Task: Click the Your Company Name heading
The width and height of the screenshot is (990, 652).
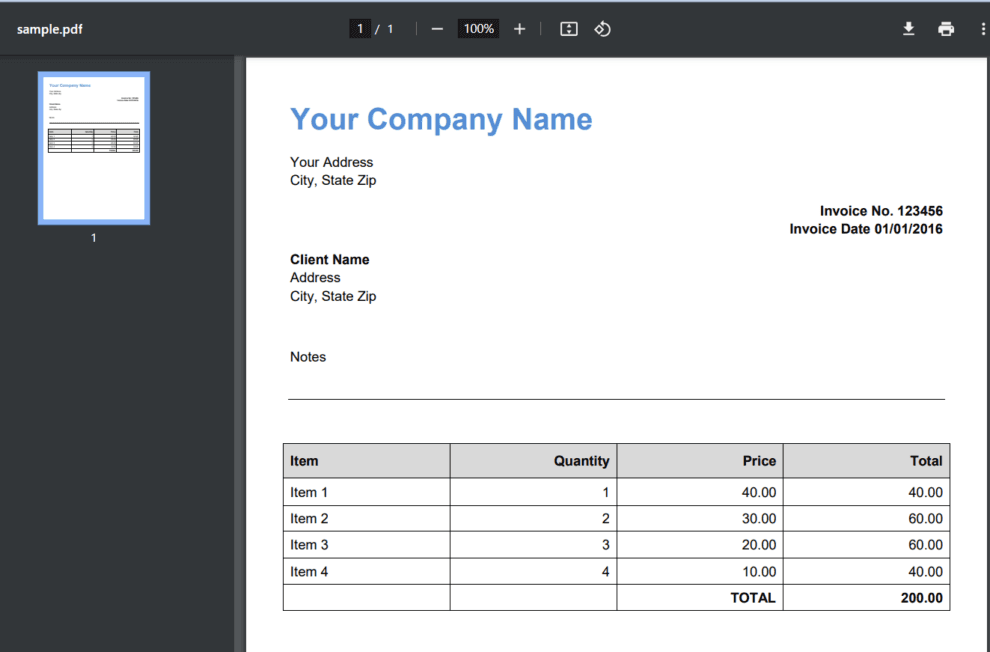Action: pyautogui.click(x=440, y=119)
